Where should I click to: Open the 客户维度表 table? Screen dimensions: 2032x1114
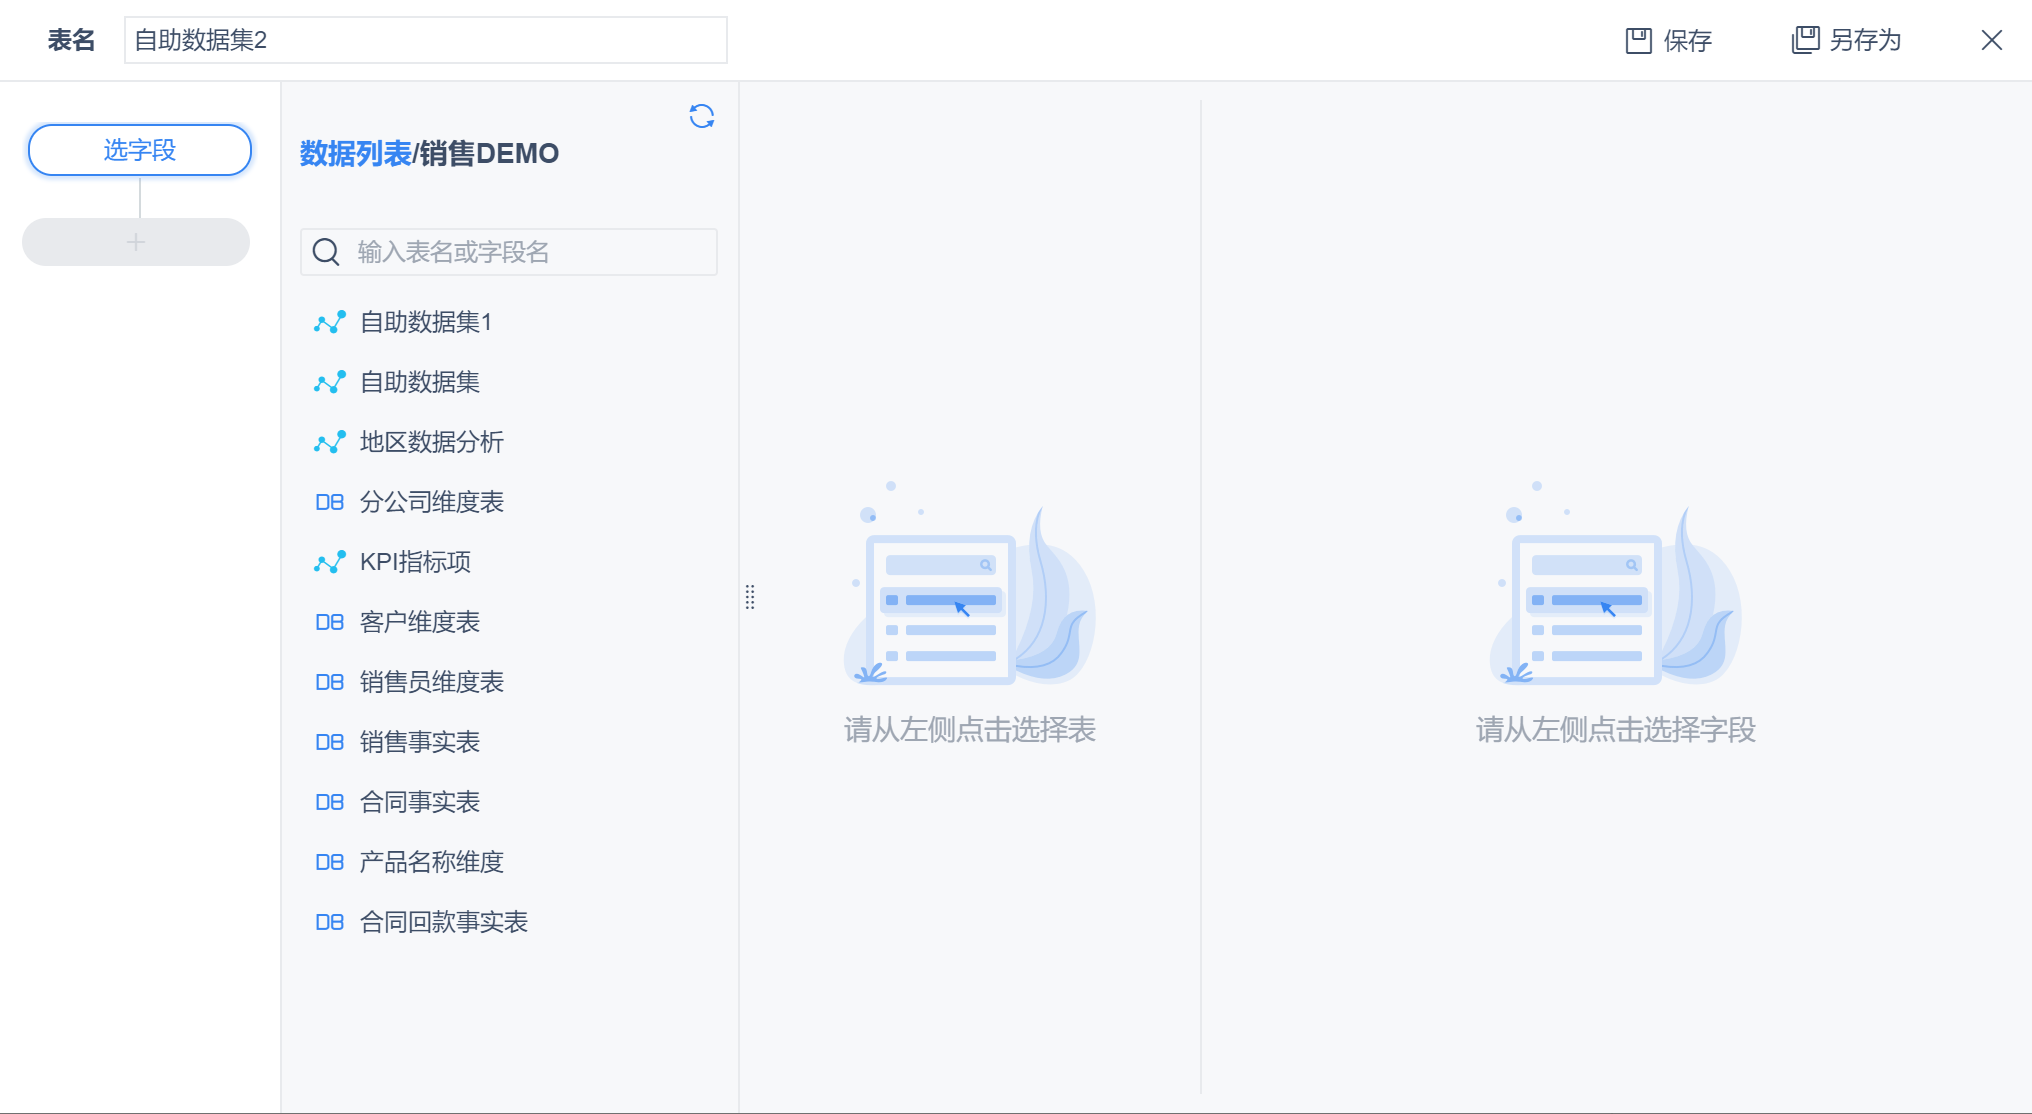420,622
